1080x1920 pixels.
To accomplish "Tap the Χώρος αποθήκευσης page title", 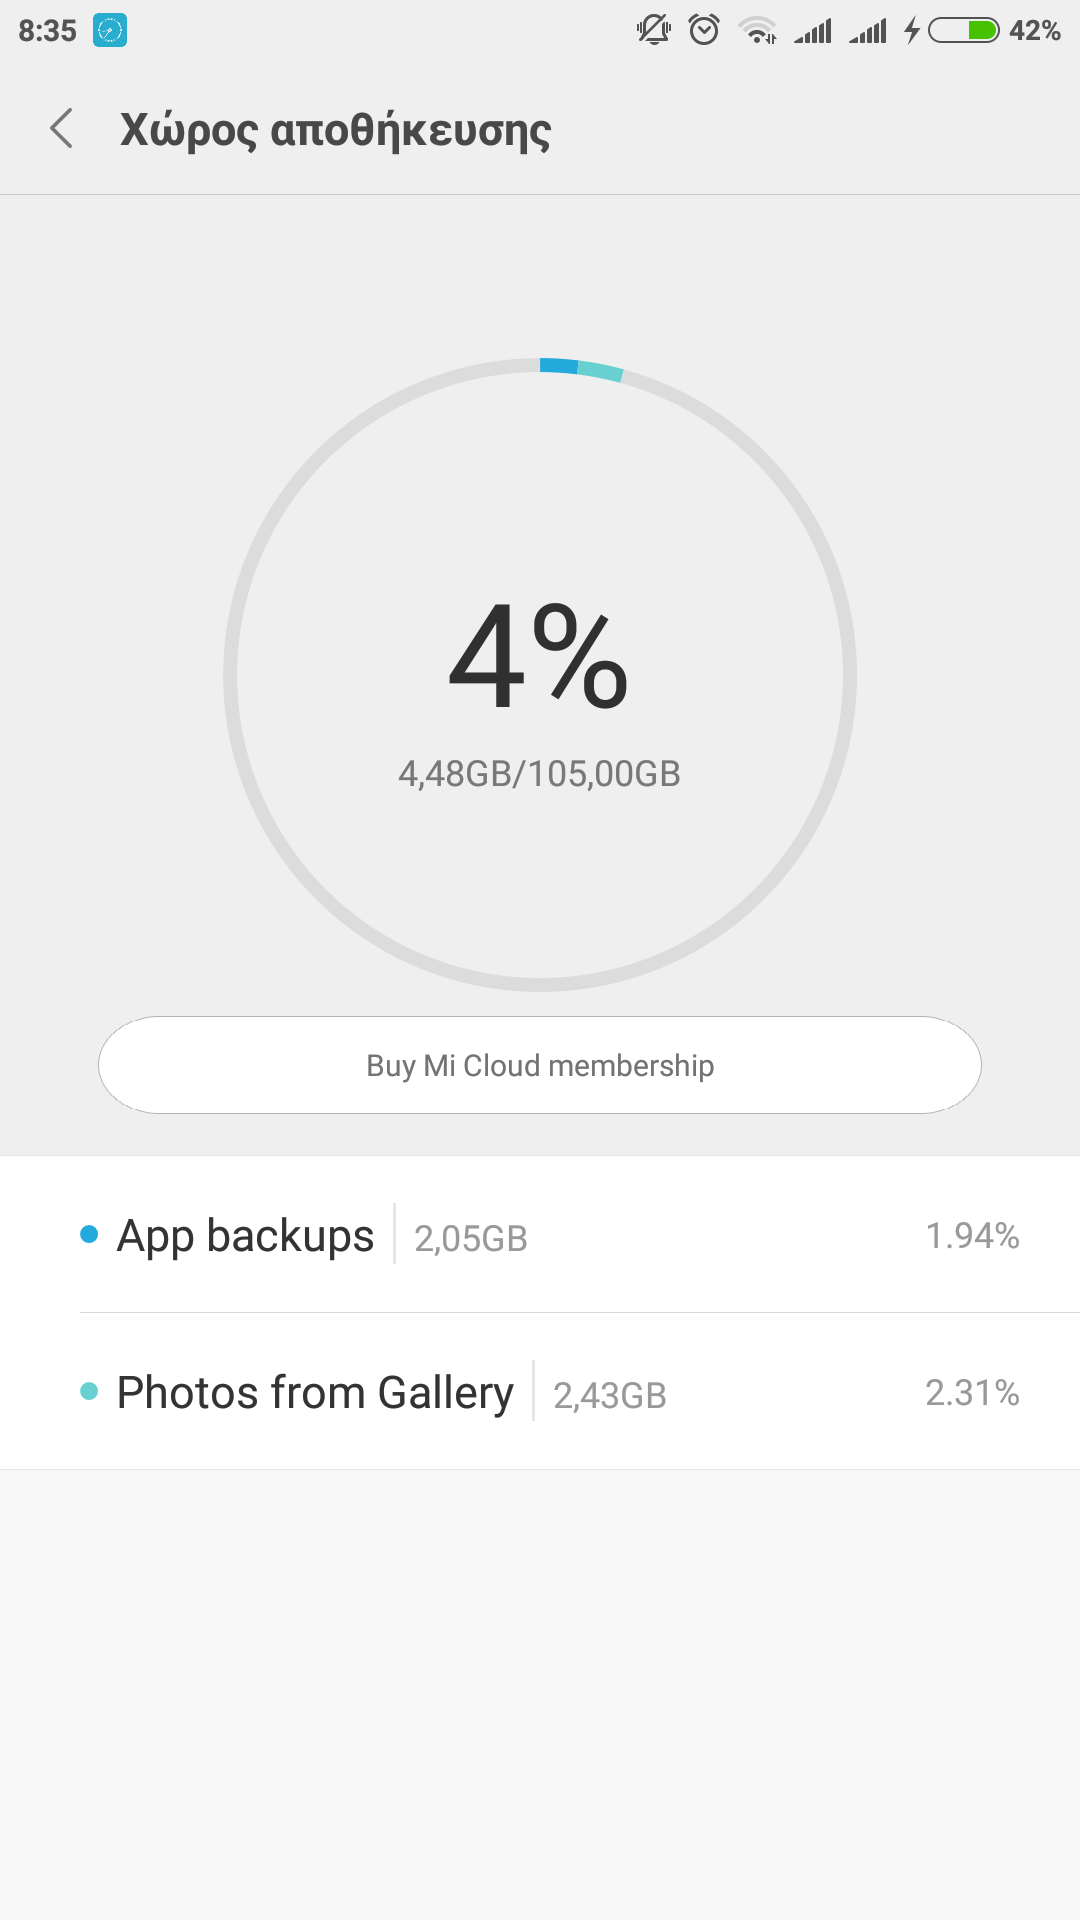I will pyautogui.click(x=335, y=130).
